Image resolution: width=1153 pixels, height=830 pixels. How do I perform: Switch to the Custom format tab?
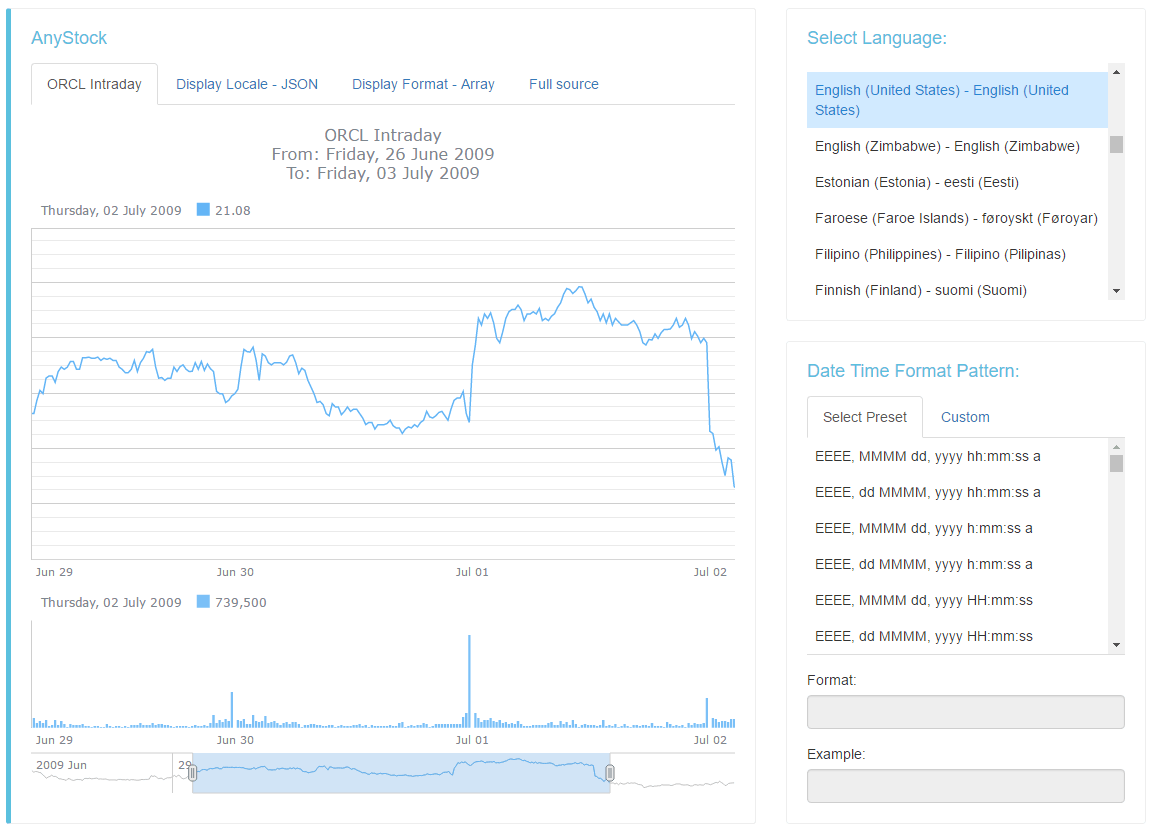click(964, 417)
